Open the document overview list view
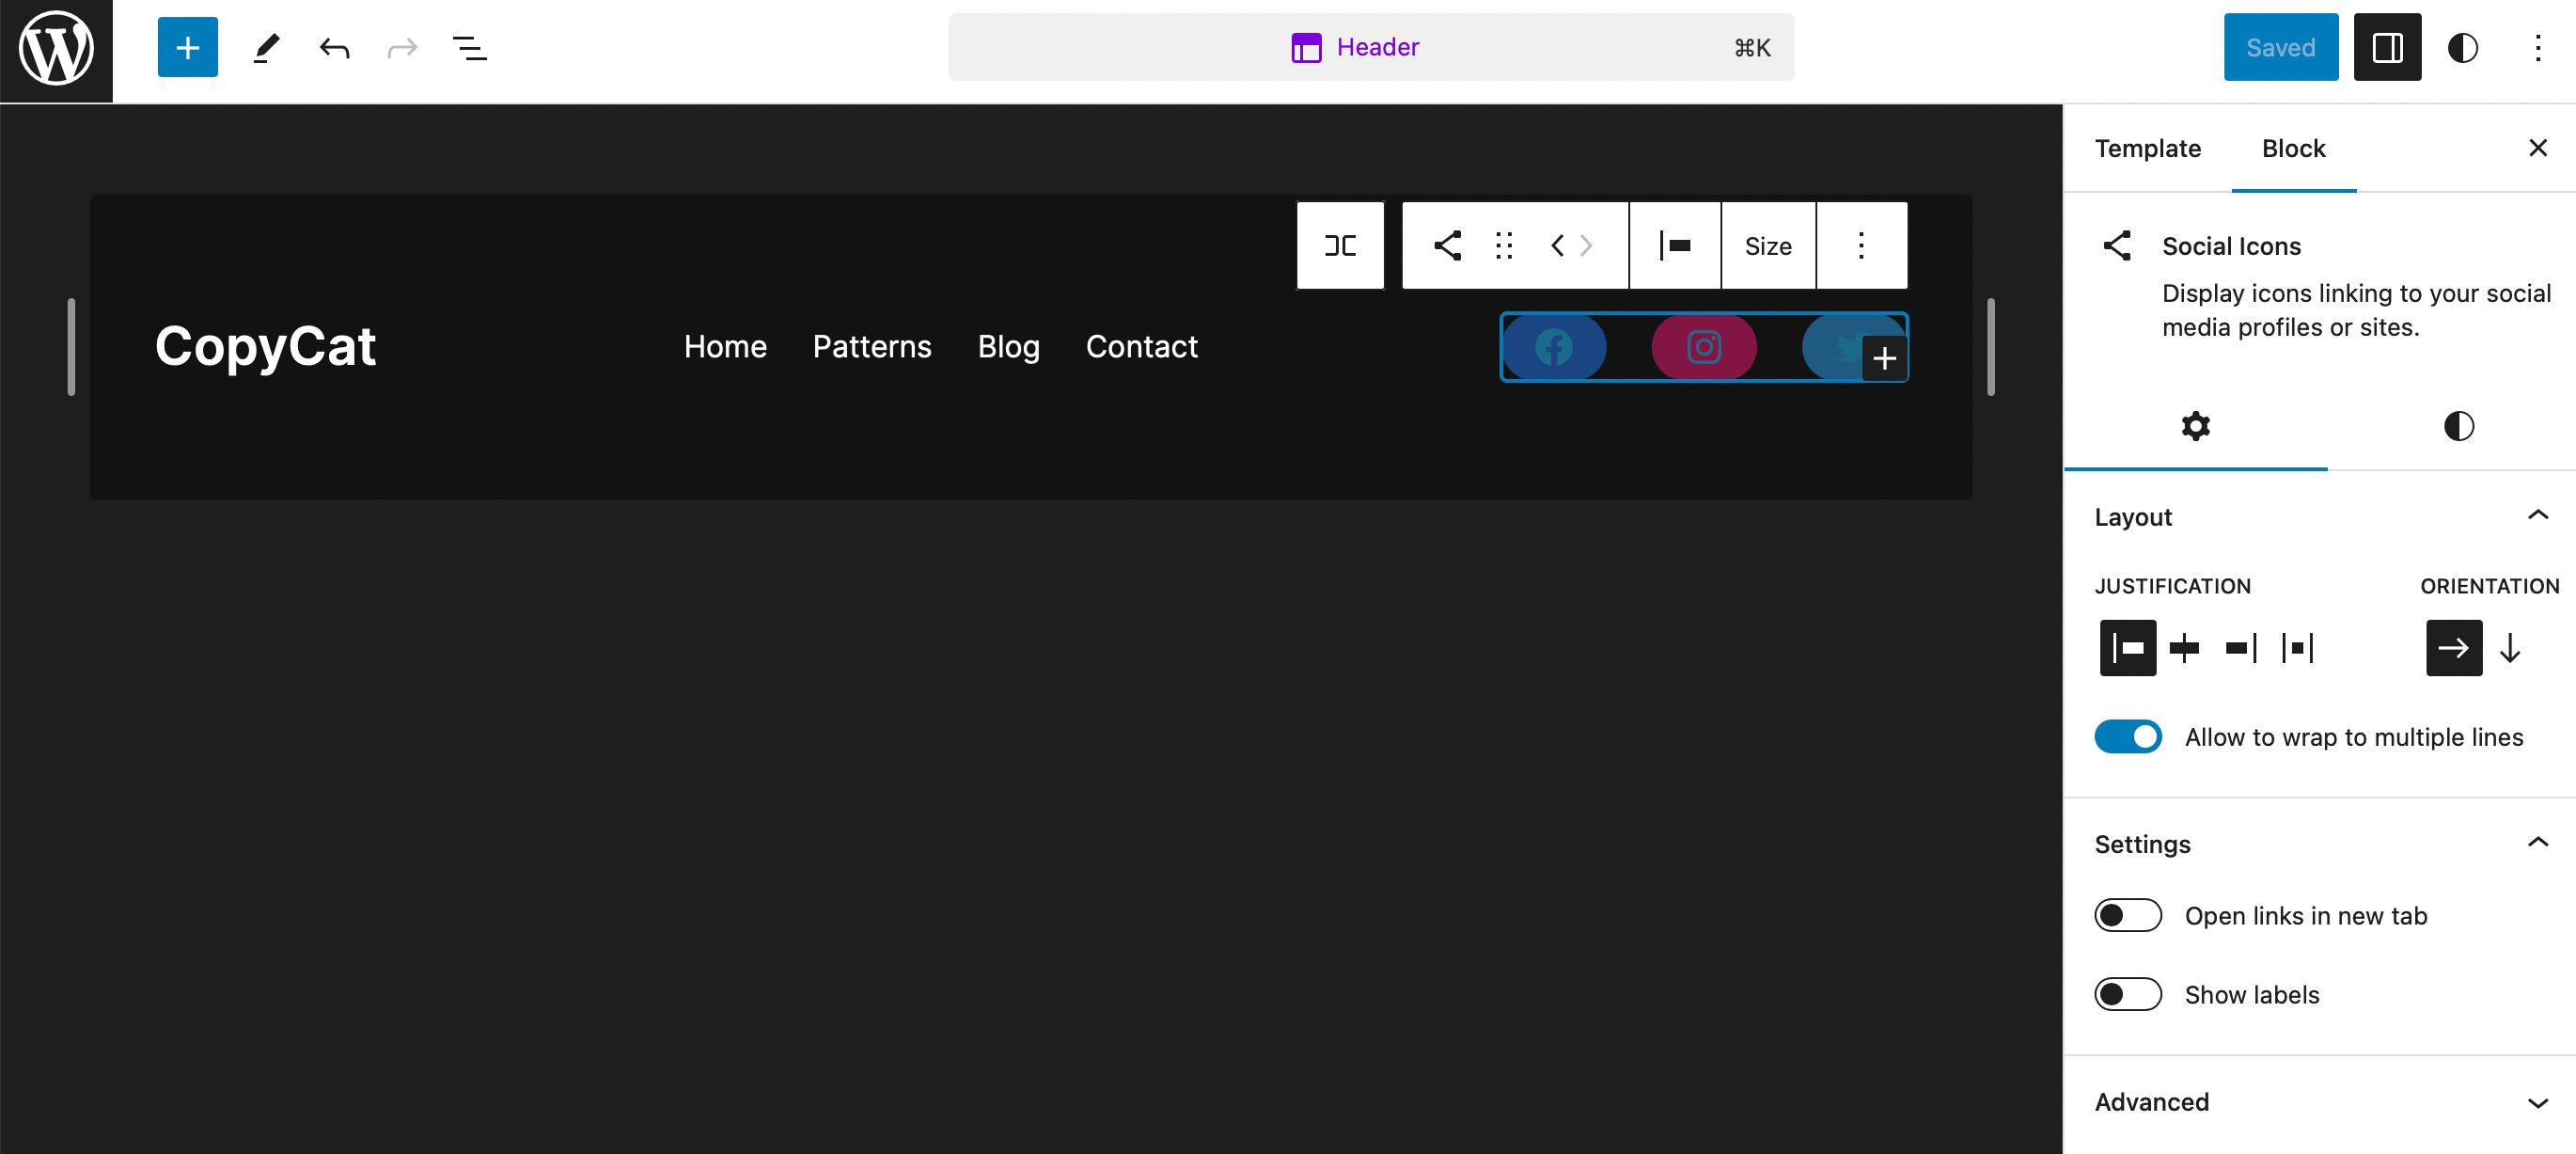 pos(469,47)
